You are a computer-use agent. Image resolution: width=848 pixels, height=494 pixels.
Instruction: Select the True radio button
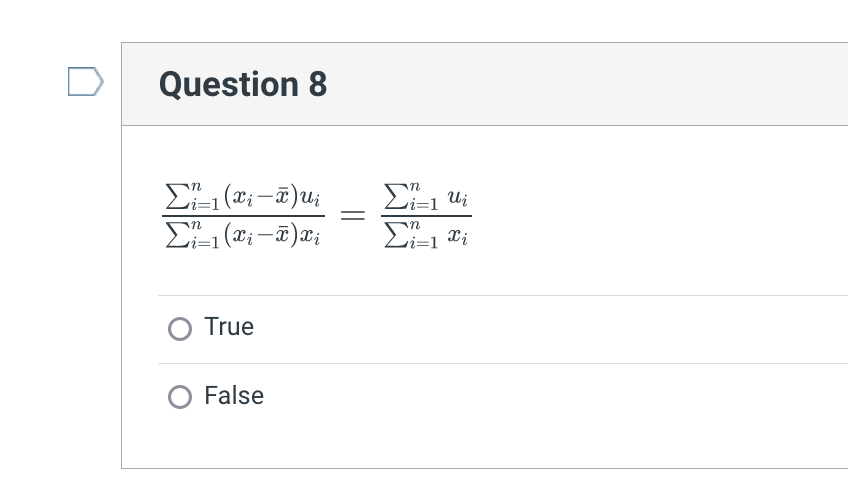180,328
